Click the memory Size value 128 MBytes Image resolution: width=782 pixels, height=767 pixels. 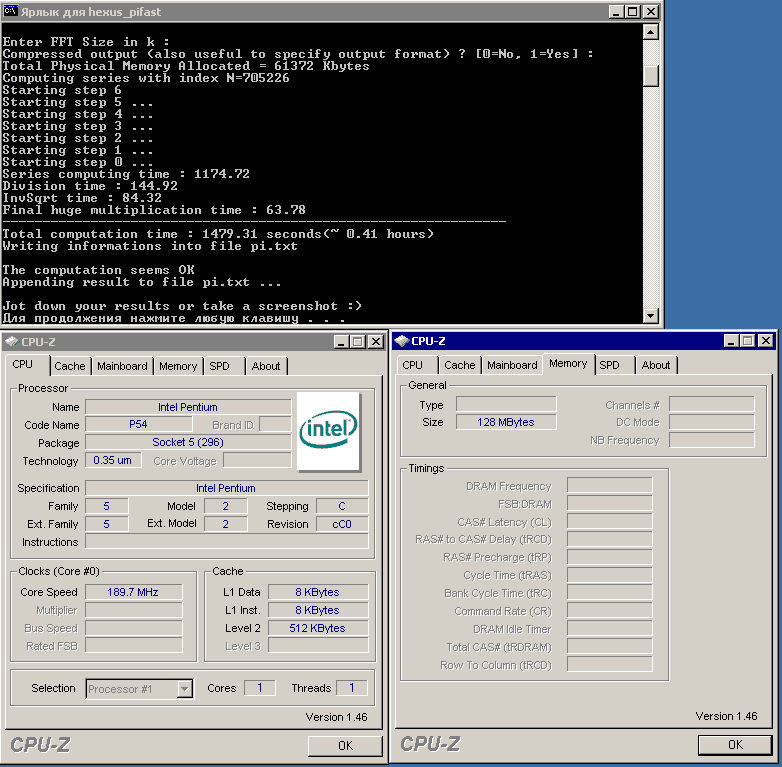(506, 422)
